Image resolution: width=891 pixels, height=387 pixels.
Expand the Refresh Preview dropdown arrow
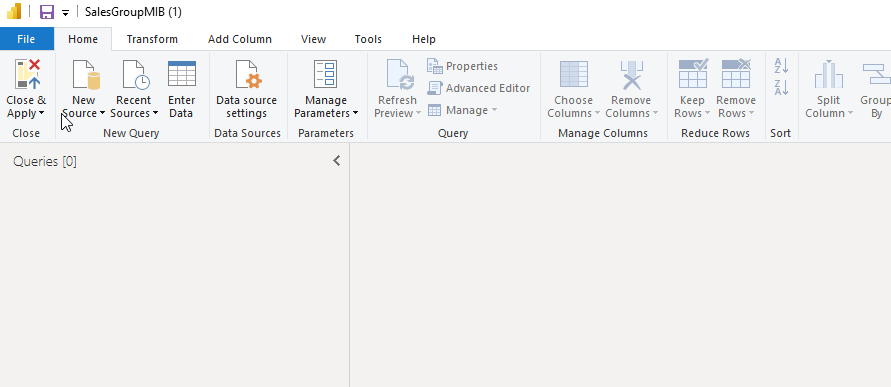click(419, 114)
